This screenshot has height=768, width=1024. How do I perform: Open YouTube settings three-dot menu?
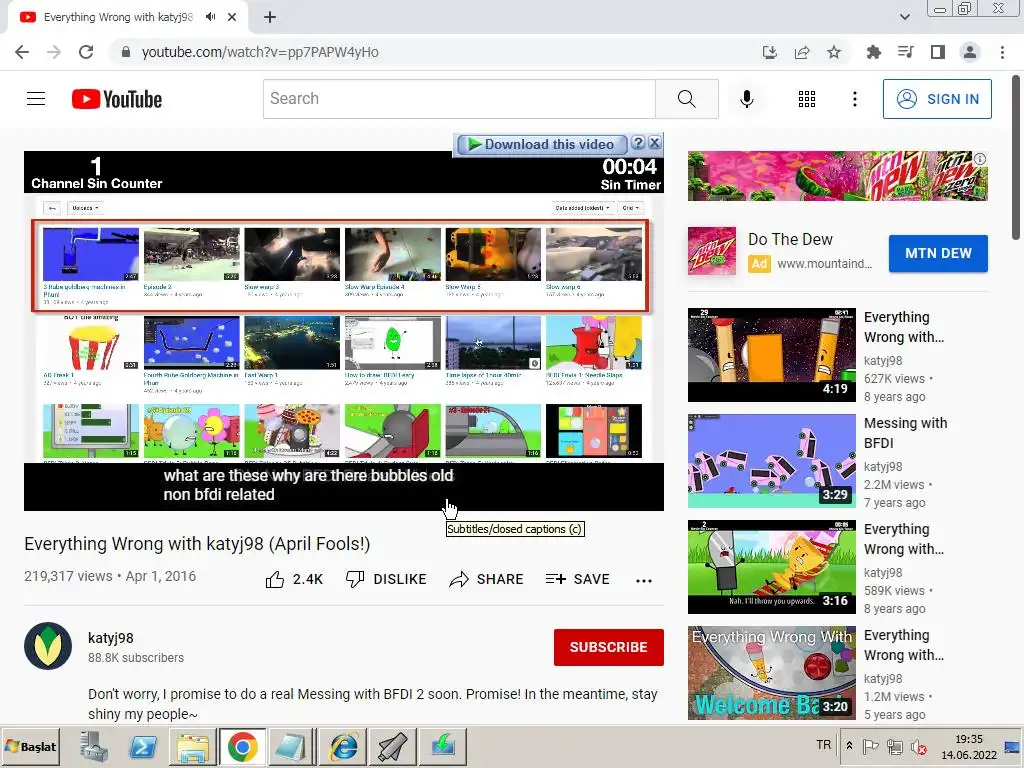854,99
